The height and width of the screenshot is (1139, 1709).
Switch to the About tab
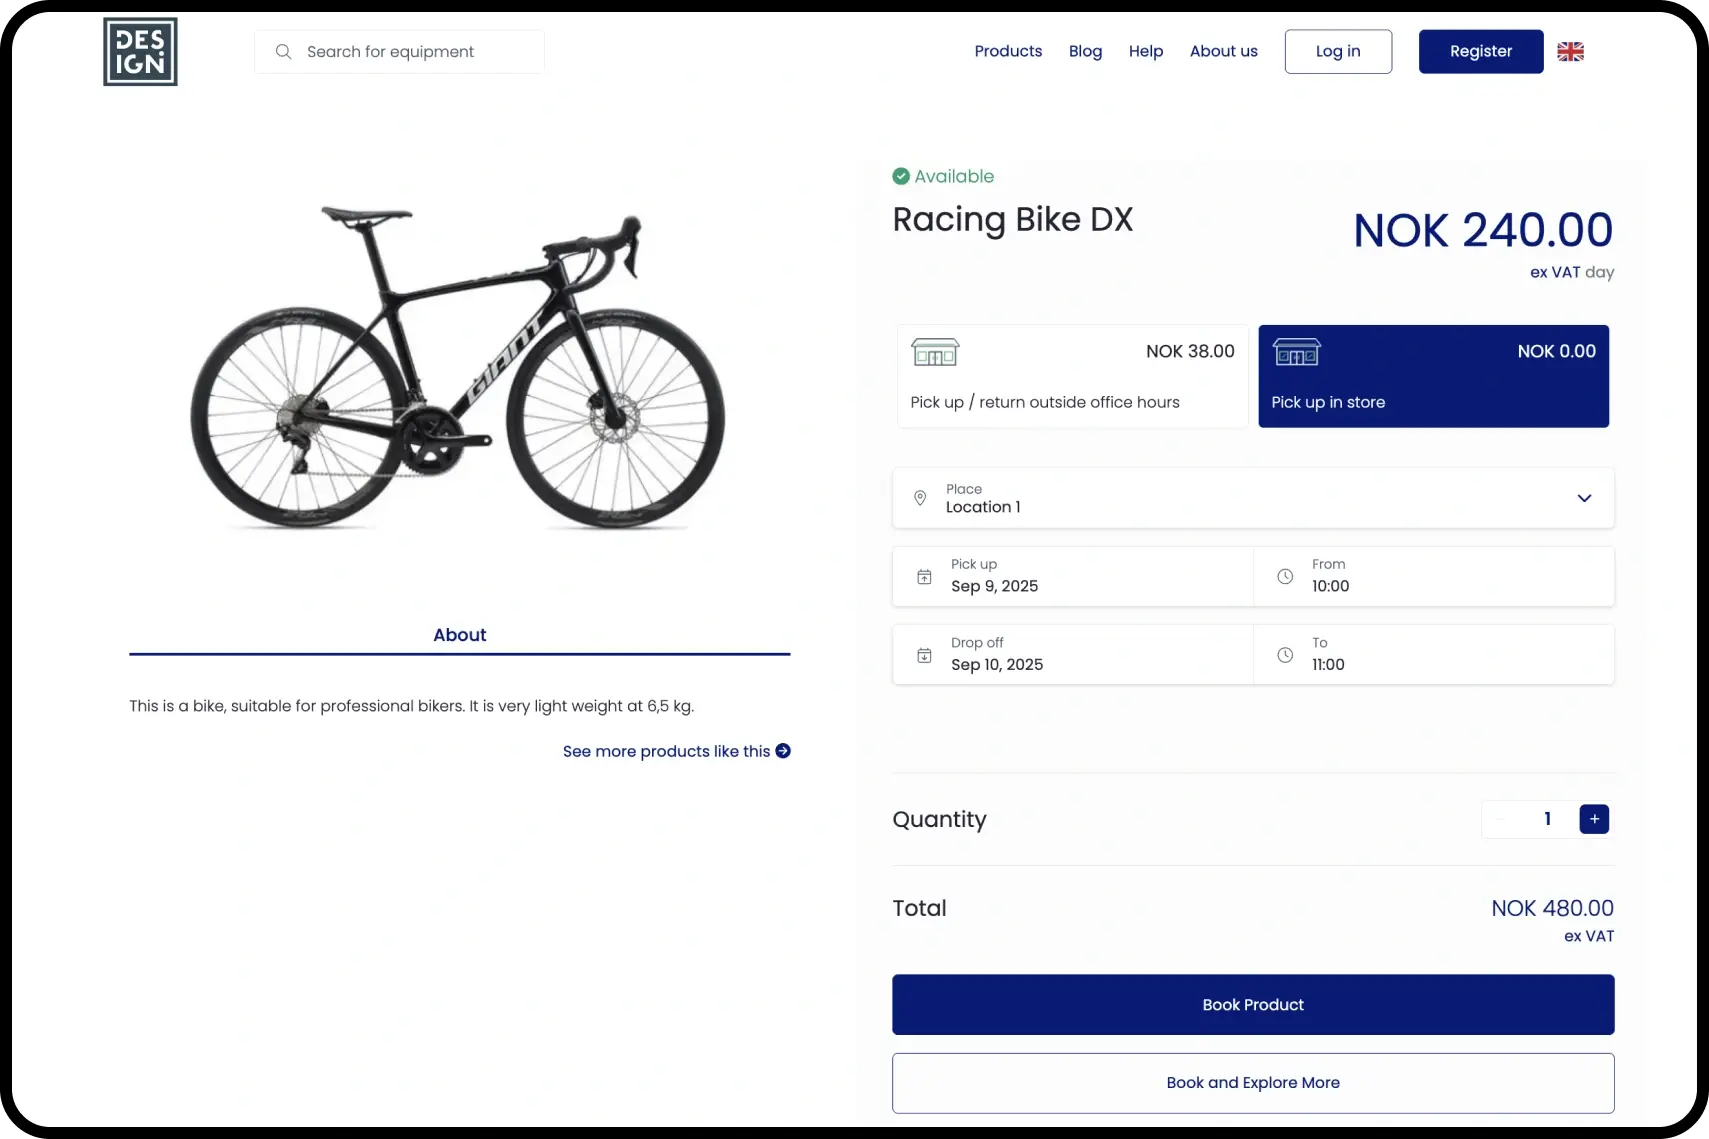coord(459,635)
